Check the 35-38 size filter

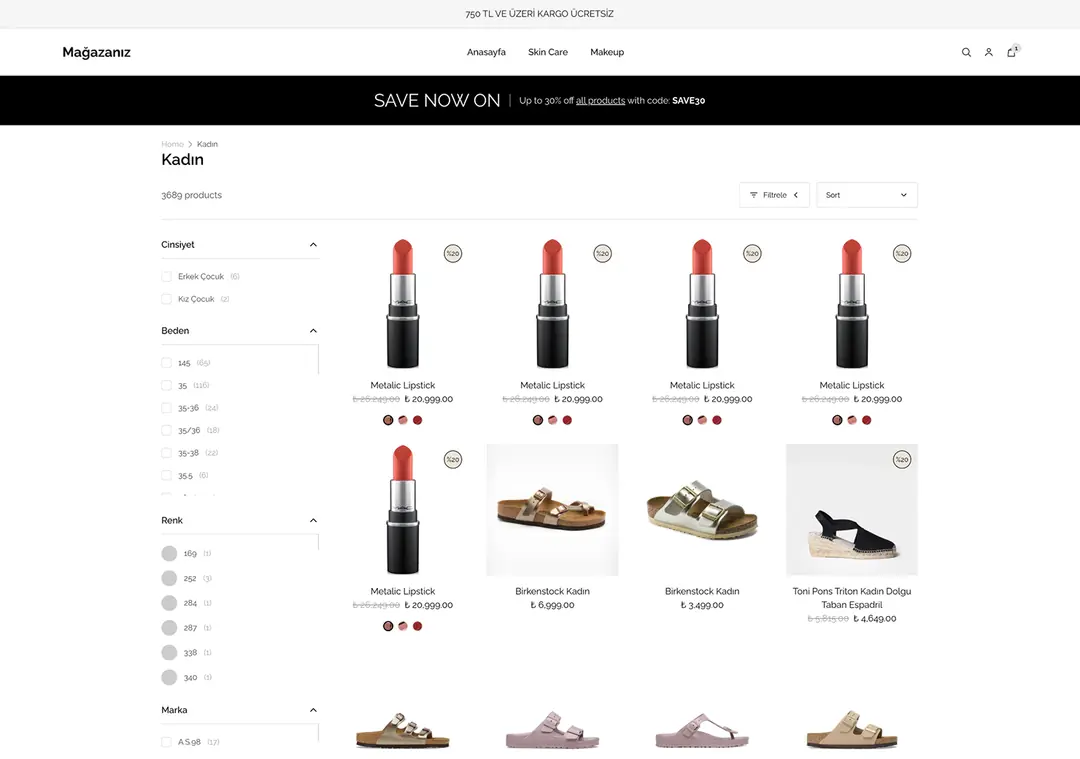166,453
